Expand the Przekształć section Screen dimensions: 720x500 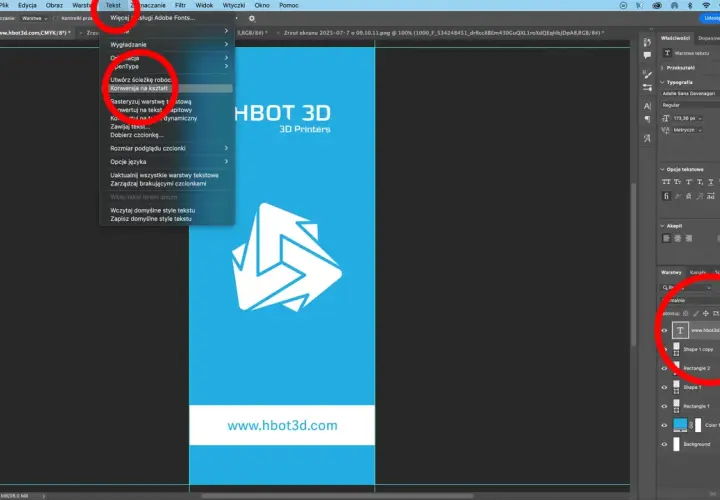click(663, 68)
